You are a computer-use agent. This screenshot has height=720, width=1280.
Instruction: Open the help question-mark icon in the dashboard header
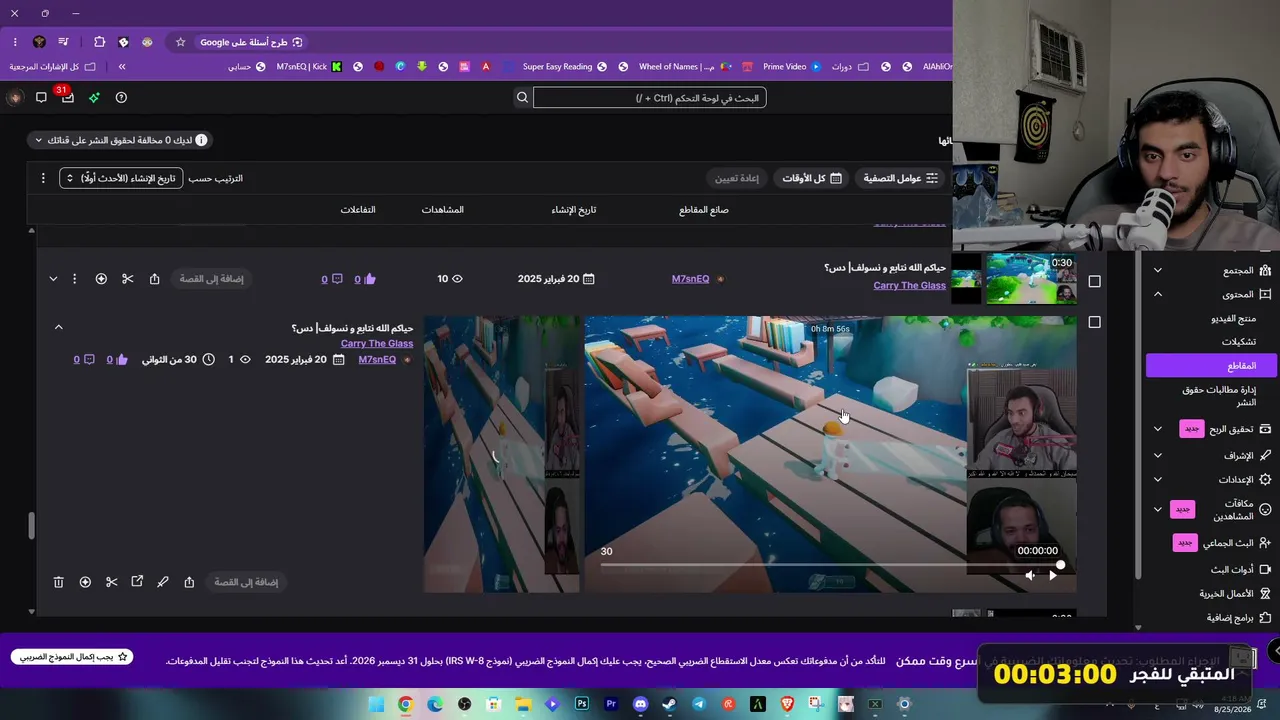coord(121,97)
